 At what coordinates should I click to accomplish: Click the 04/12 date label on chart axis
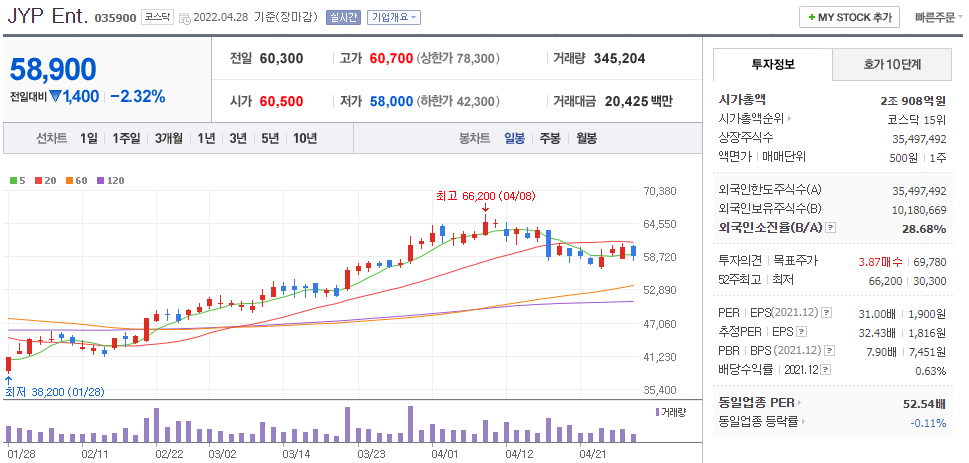(x=520, y=454)
